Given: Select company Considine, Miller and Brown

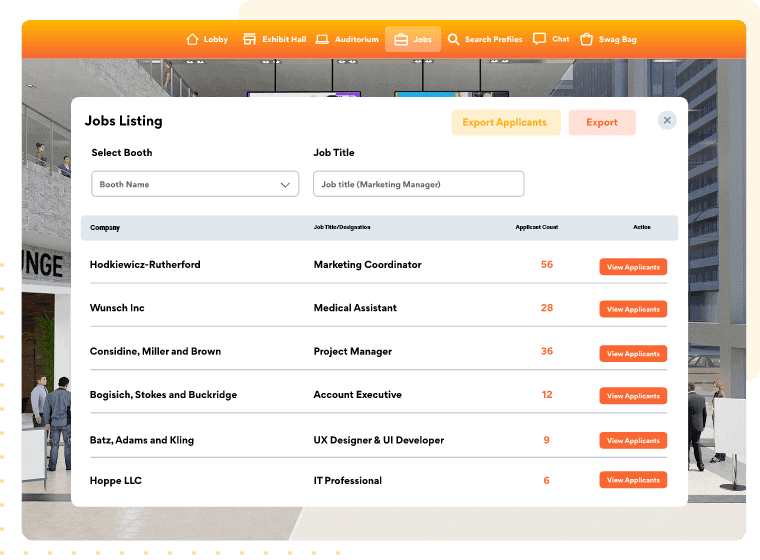Looking at the screenshot, I should click(155, 352).
